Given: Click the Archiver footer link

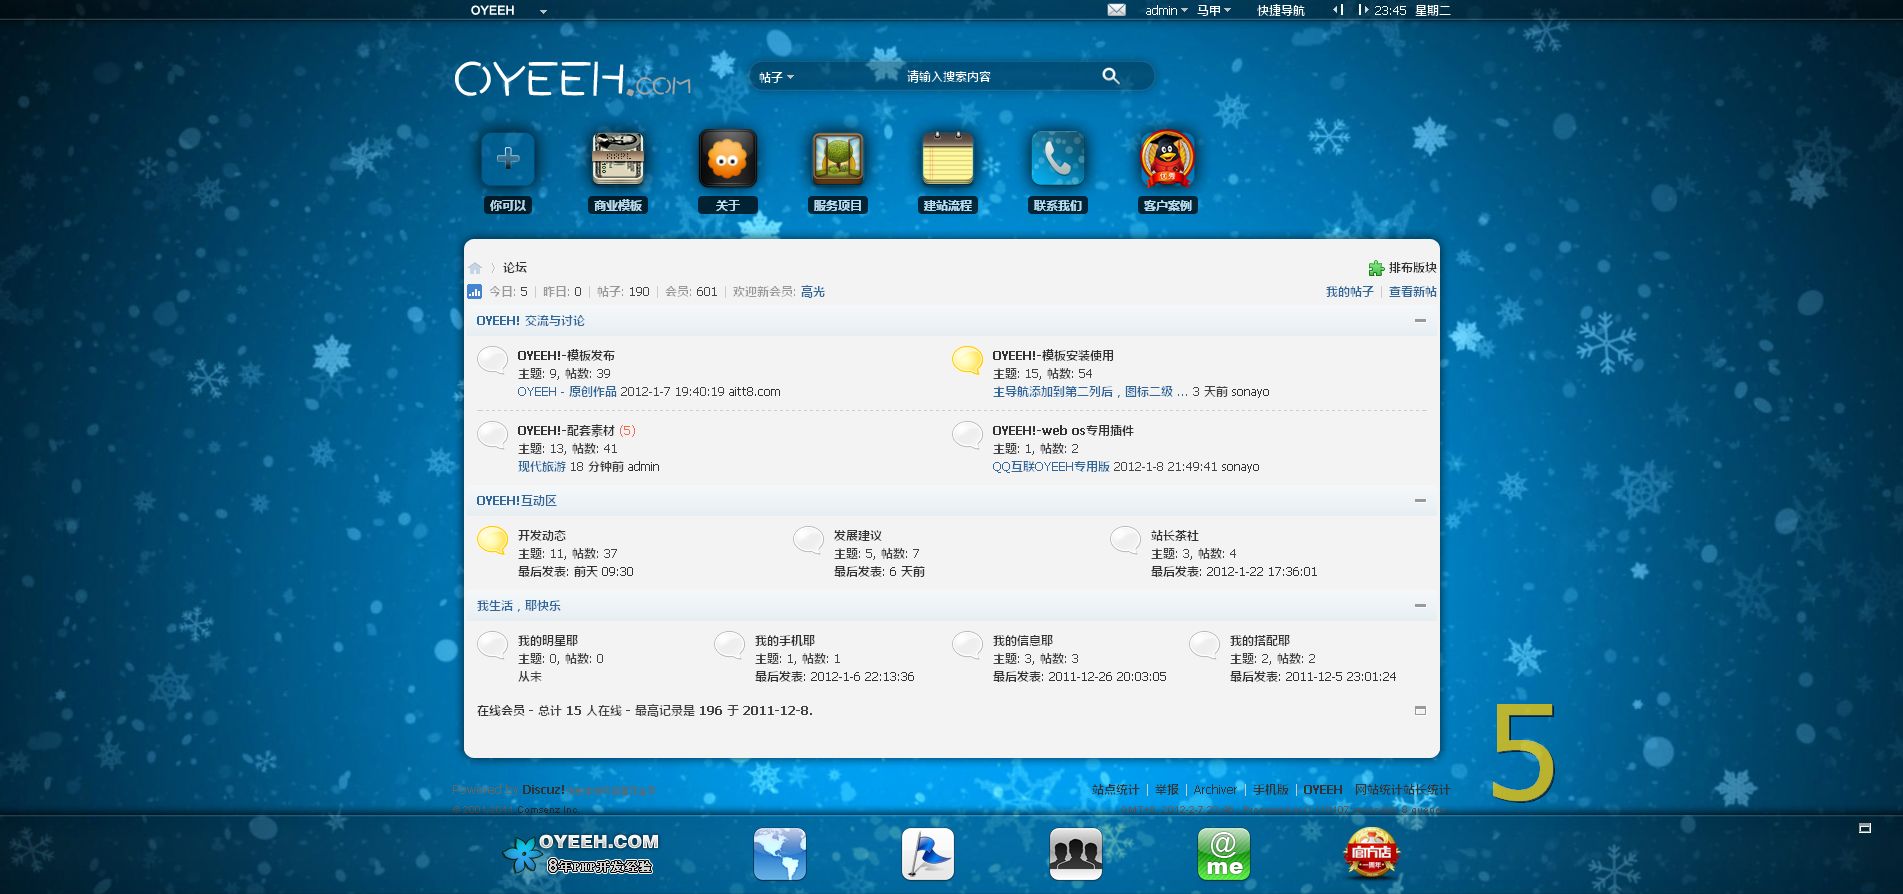Looking at the screenshot, I should pyautogui.click(x=1215, y=790).
